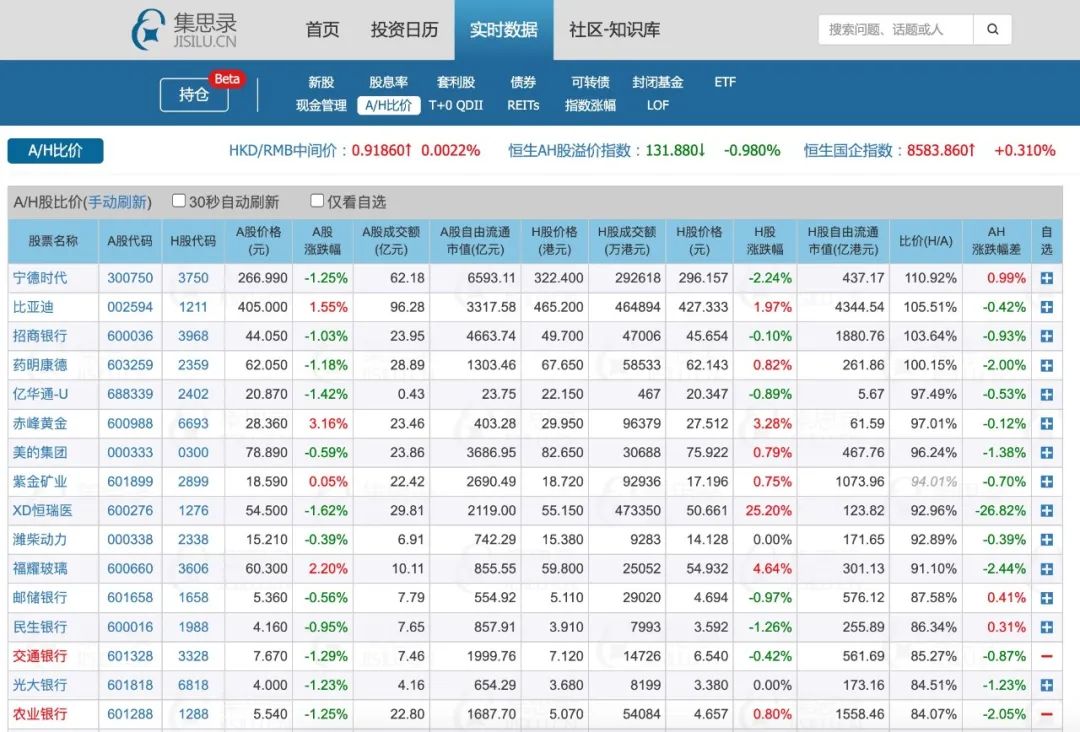Add 招商银行 to watchlist with plus icon

click(1046, 336)
